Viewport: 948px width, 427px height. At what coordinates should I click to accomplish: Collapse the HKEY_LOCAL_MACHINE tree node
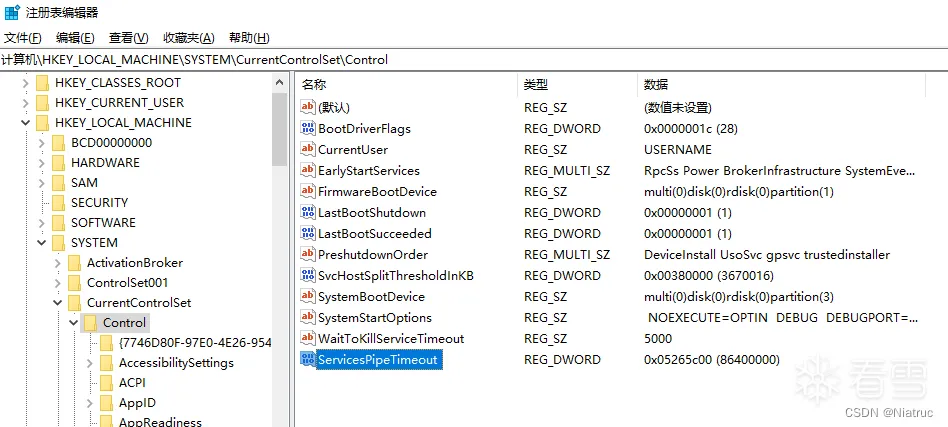[25, 123]
